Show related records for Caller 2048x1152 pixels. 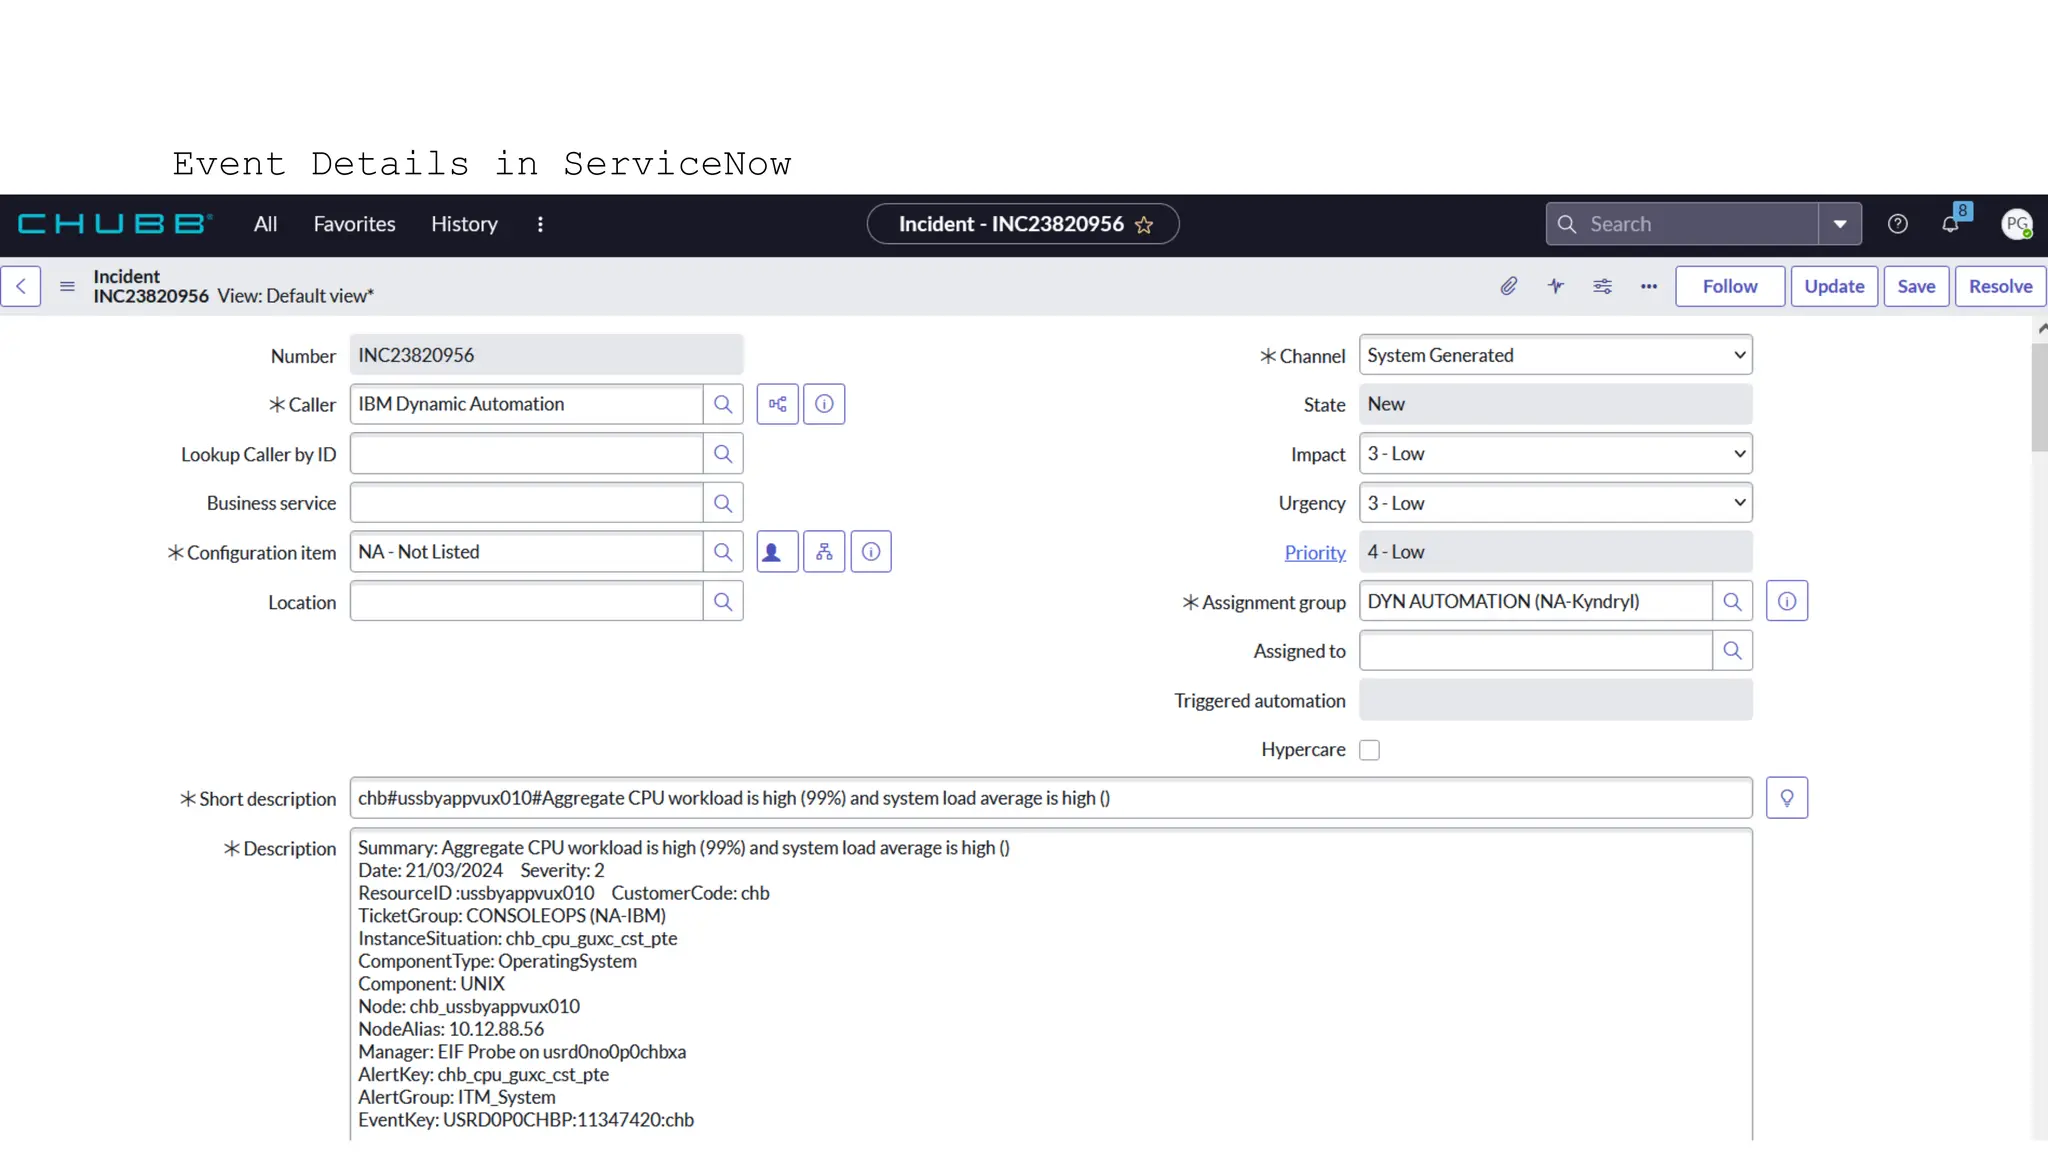777,404
